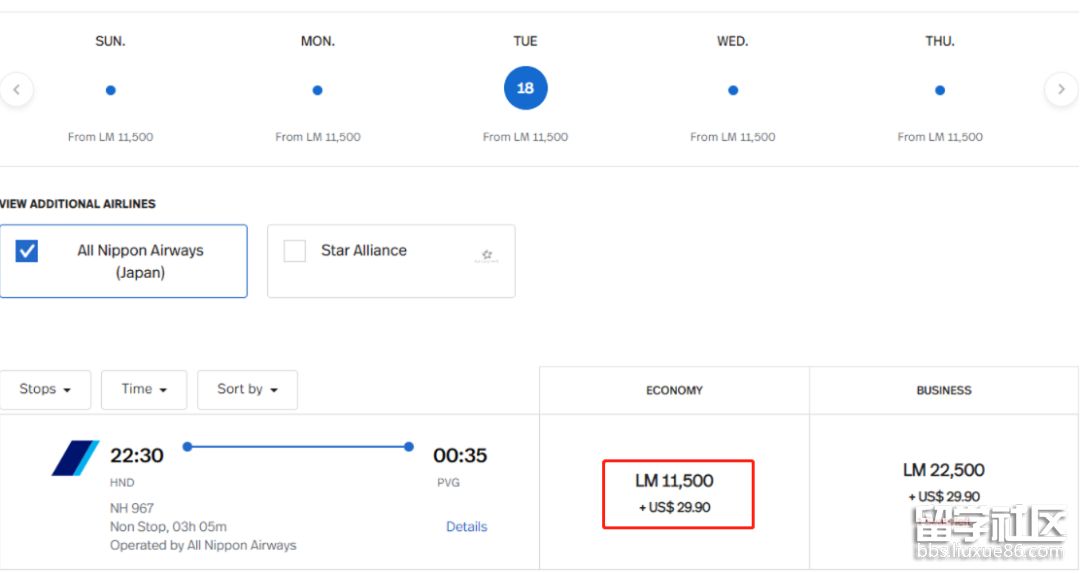Select Sunday date dot
Image resolution: width=1080 pixels, height=573 pixels.
(110, 90)
